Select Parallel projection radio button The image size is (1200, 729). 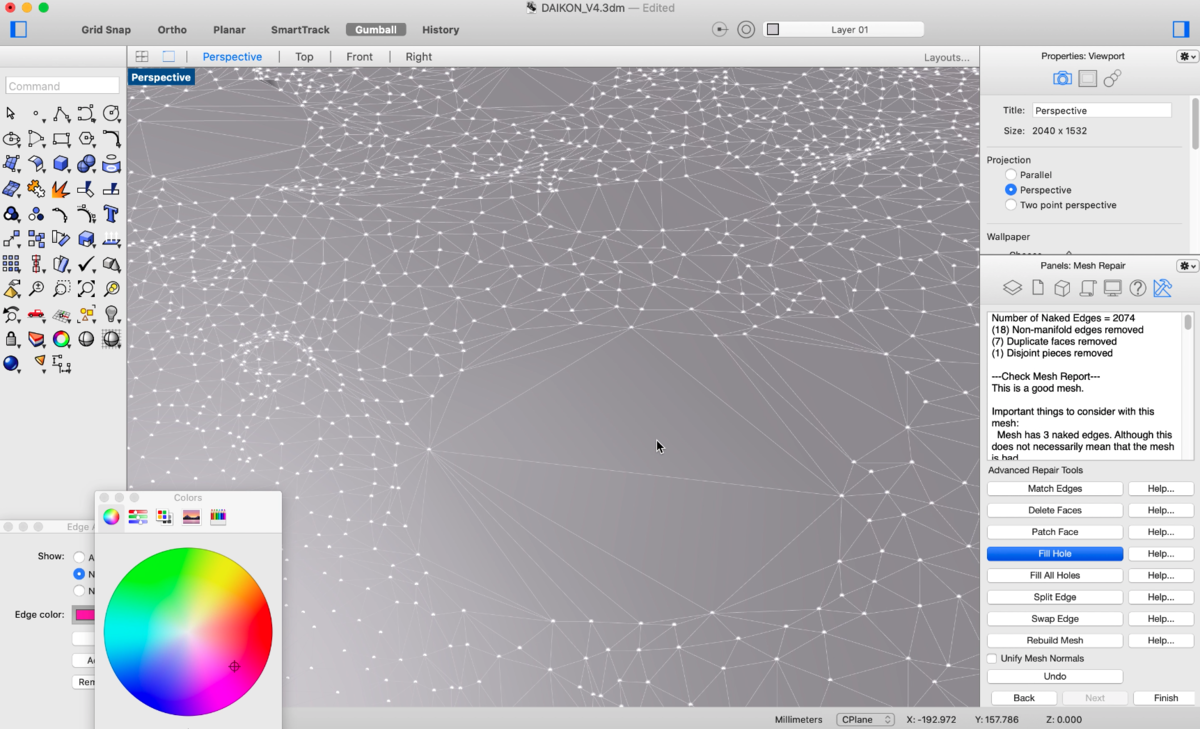tap(1011, 175)
